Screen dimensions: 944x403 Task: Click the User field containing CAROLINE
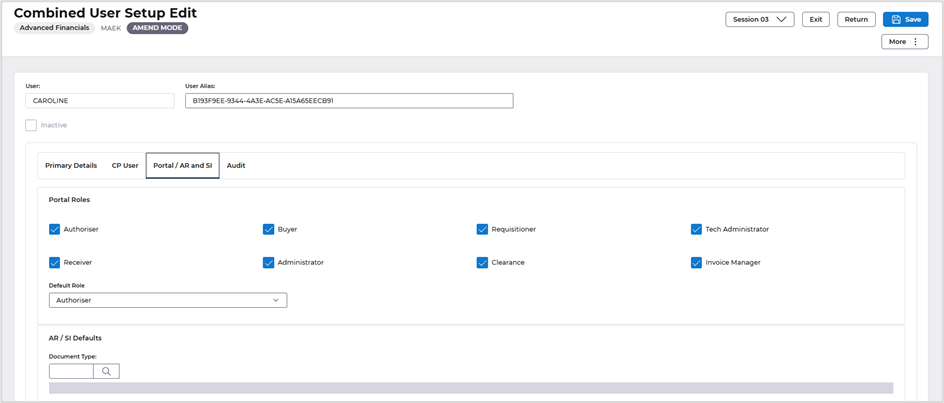click(x=100, y=101)
